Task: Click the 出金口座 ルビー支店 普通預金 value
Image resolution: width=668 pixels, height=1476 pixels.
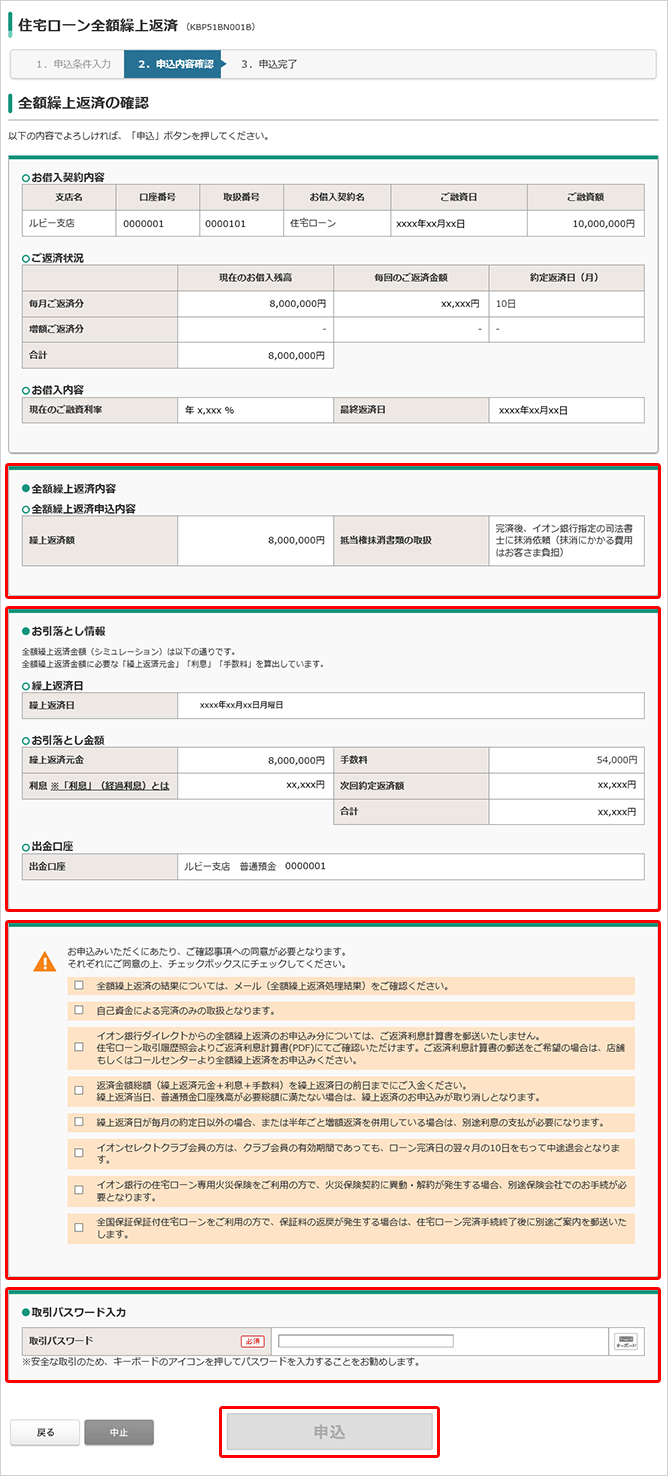Action: (254, 866)
